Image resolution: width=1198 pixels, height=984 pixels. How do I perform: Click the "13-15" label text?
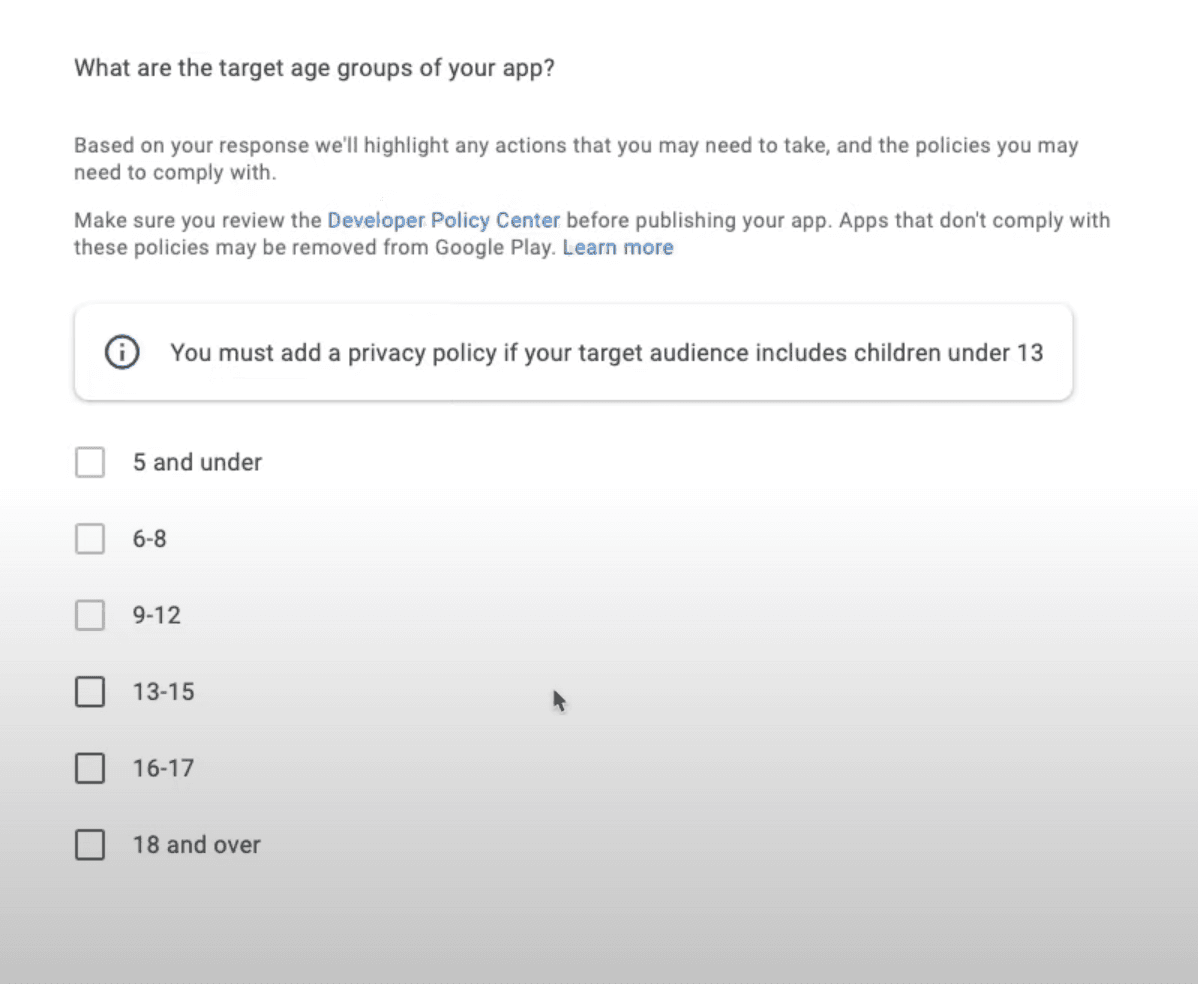point(163,691)
